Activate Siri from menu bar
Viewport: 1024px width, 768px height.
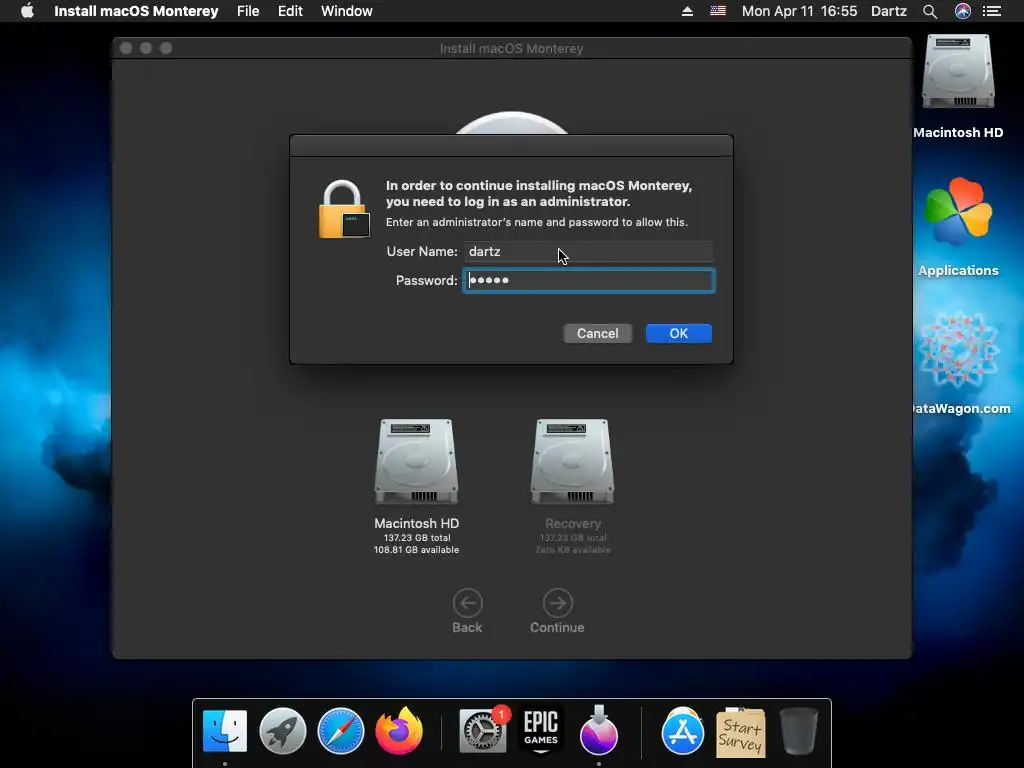(963, 11)
